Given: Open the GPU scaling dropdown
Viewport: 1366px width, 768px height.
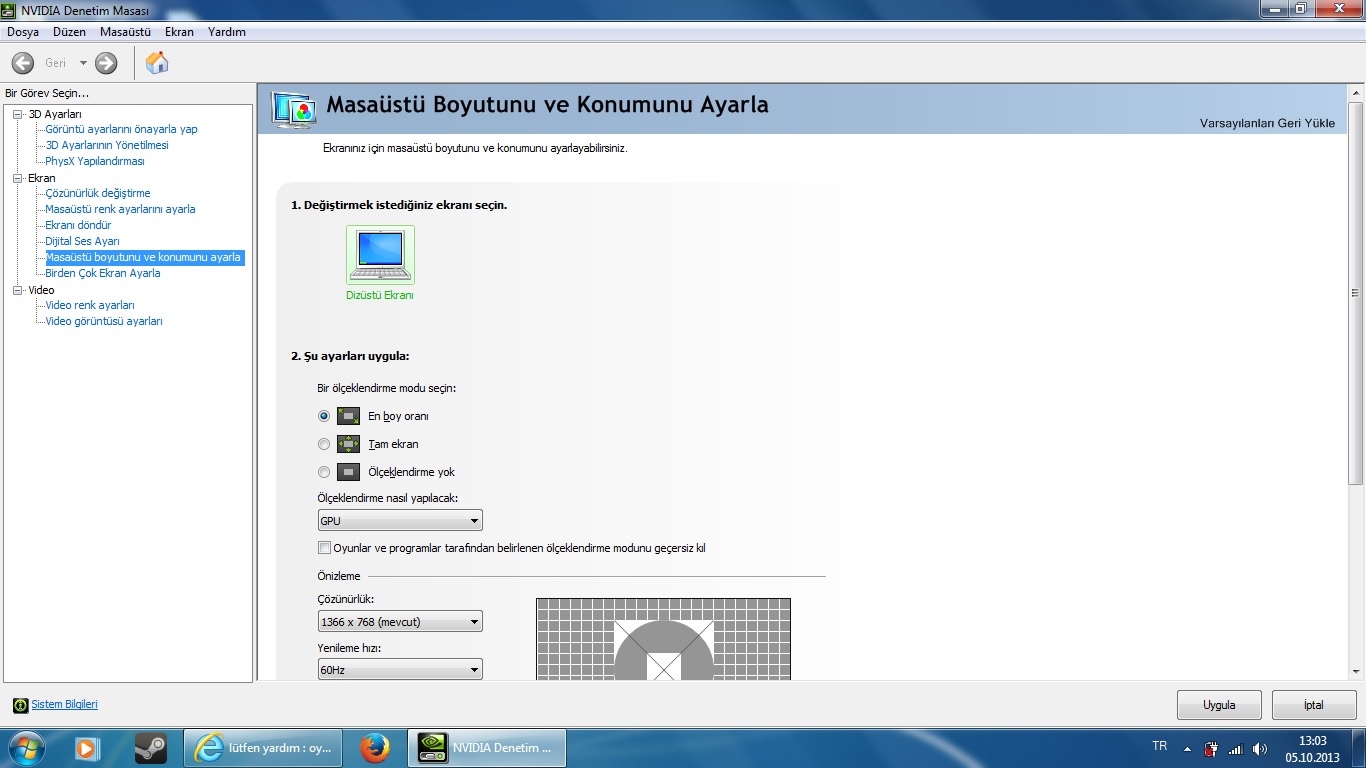Looking at the screenshot, I should (x=400, y=521).
